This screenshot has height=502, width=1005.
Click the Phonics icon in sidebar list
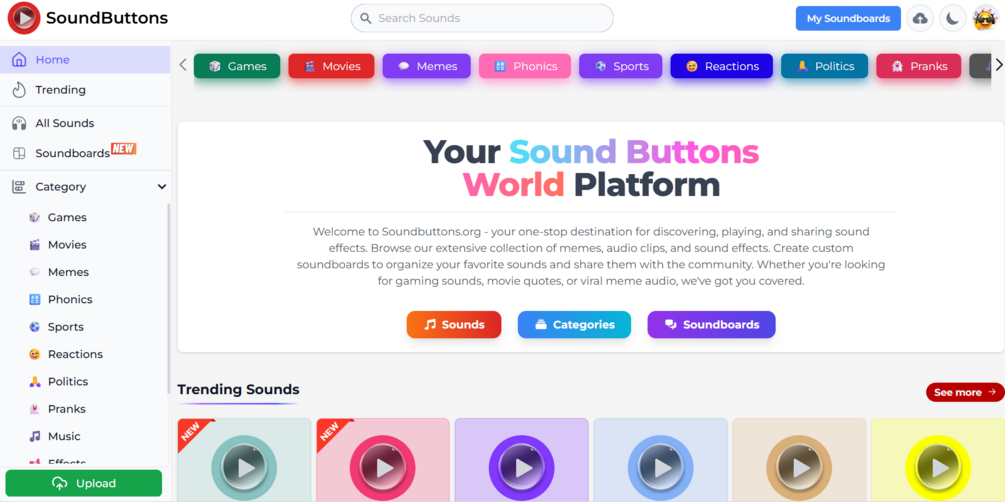(x=35, y=299)
